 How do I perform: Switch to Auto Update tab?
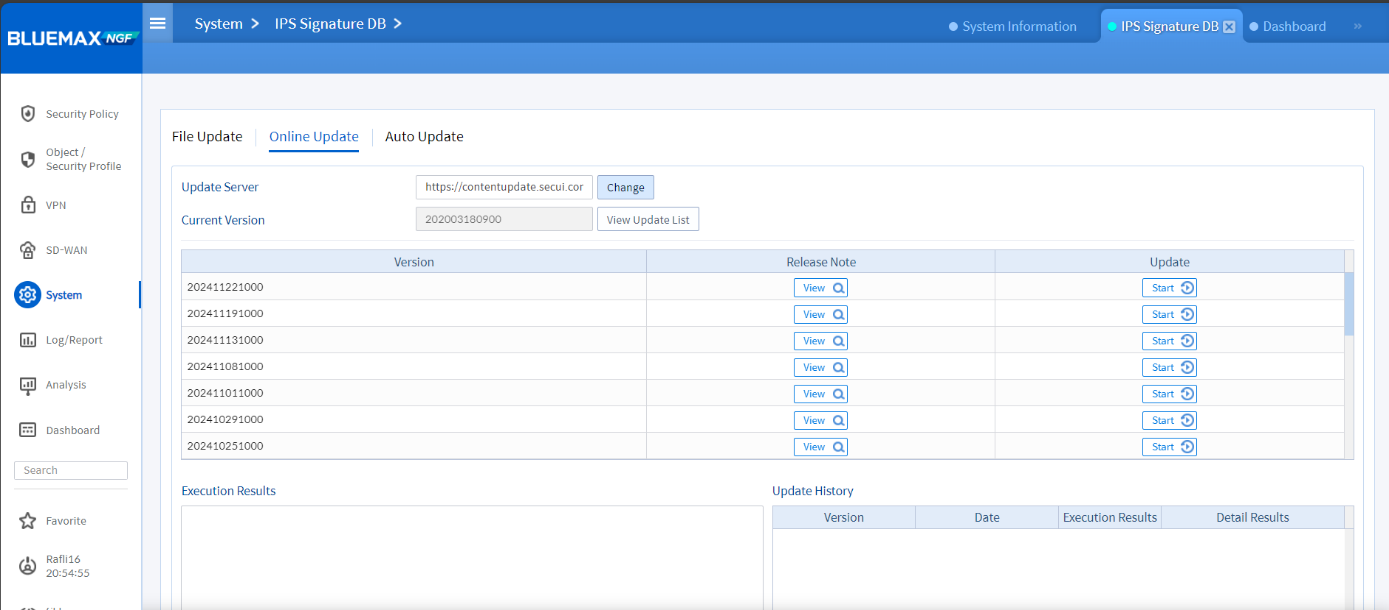pos(424,137)
